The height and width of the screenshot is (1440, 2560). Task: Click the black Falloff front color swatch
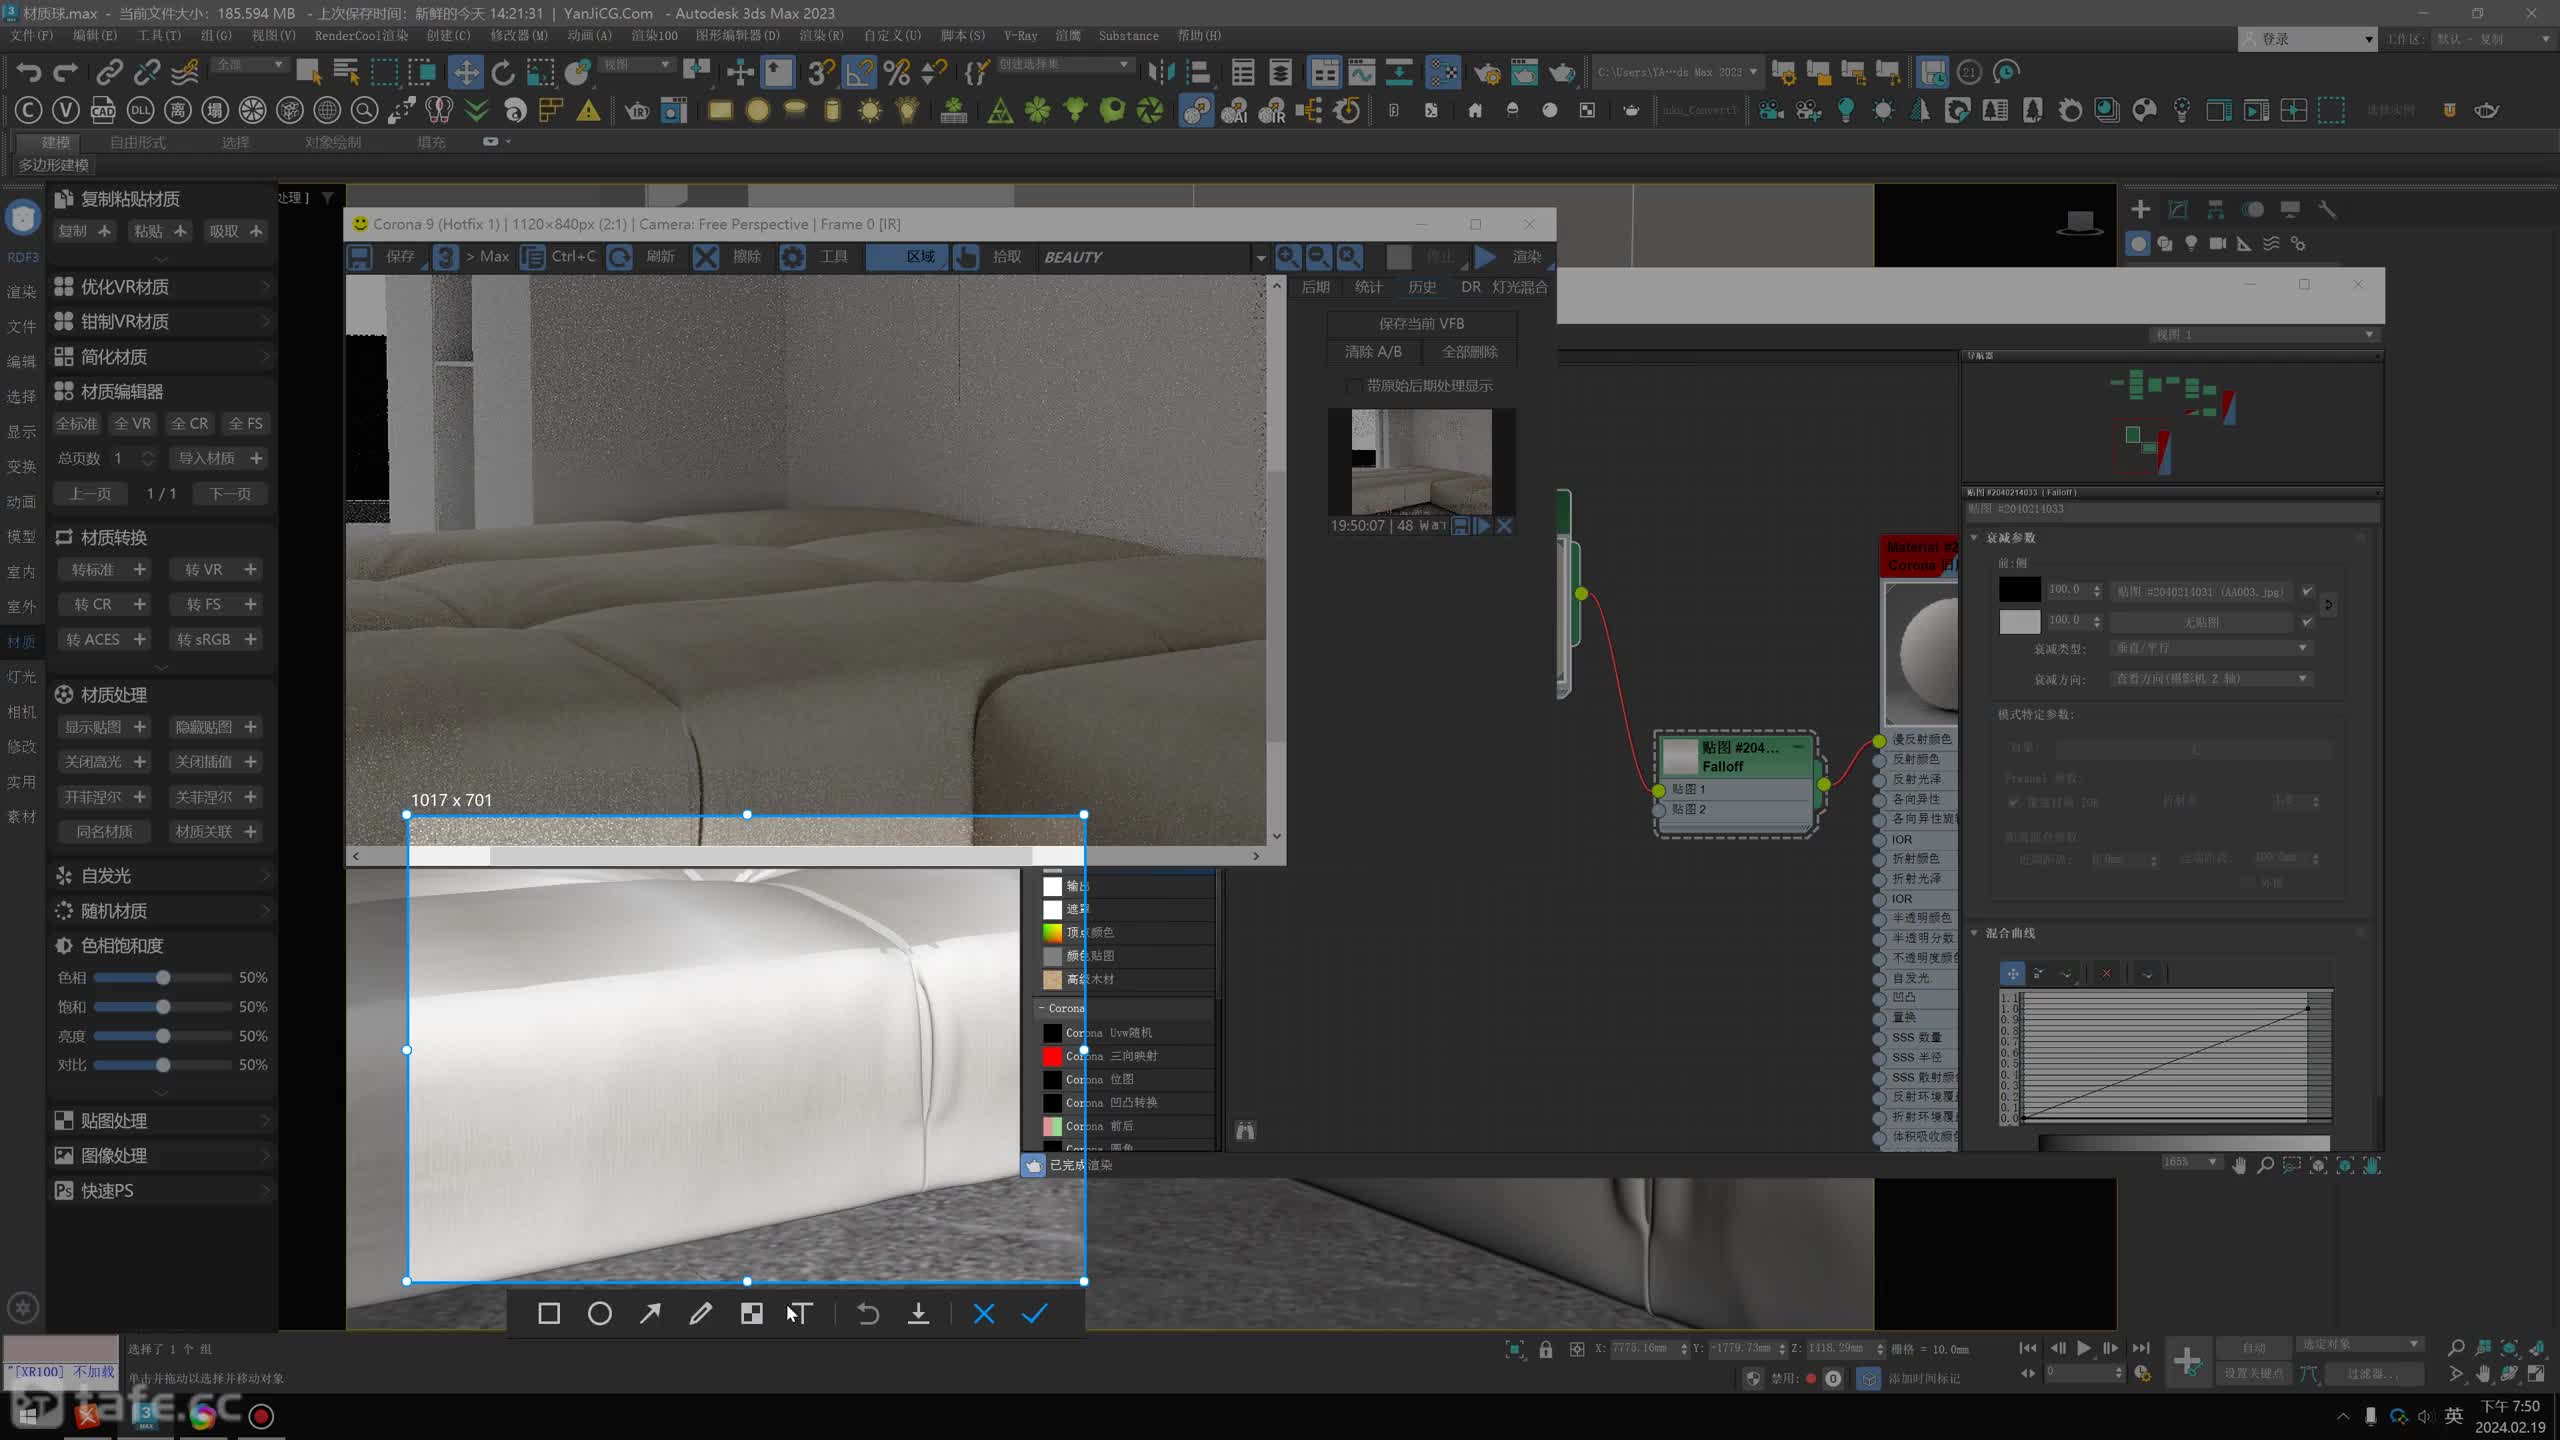click(2019, 591)
